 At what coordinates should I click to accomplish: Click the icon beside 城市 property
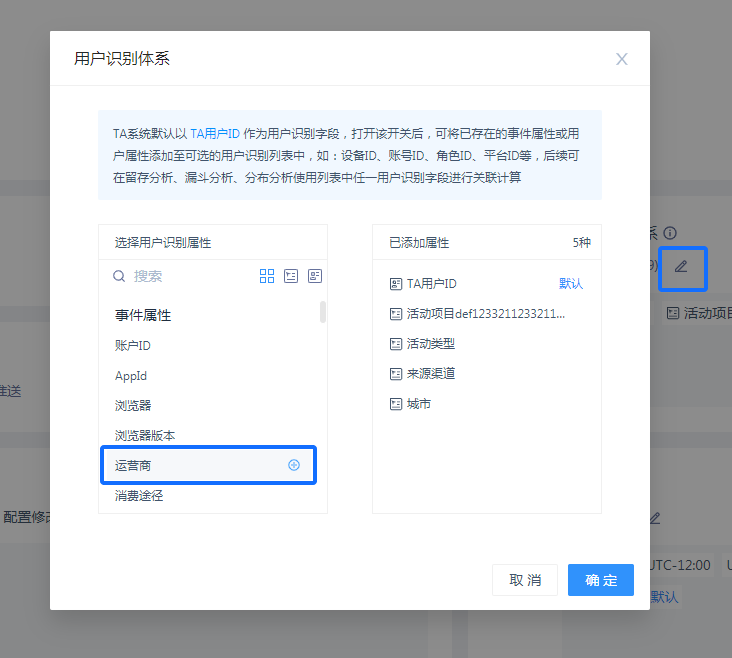395,404
